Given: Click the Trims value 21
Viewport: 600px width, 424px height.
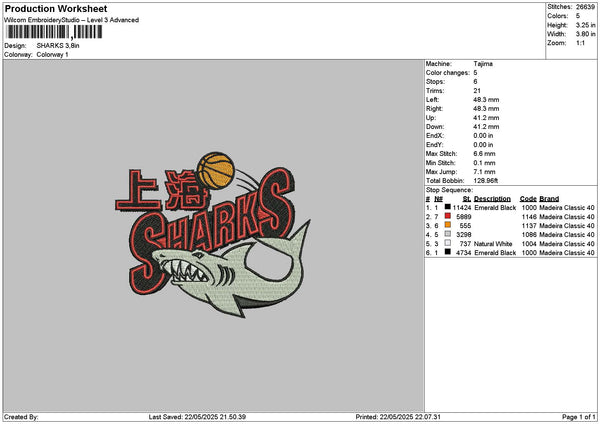Looking at the screenshot, I should [477, 91].
